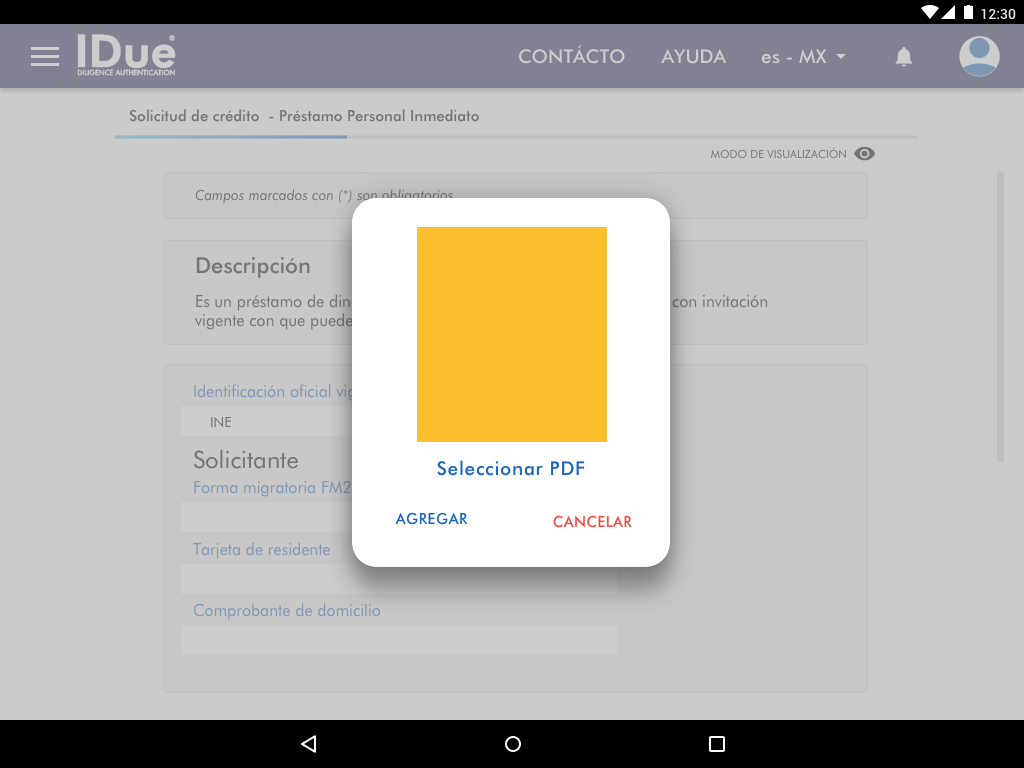Open Android recent apps button
Viewport: 1024px width, 768px height.
pos(716,744)
